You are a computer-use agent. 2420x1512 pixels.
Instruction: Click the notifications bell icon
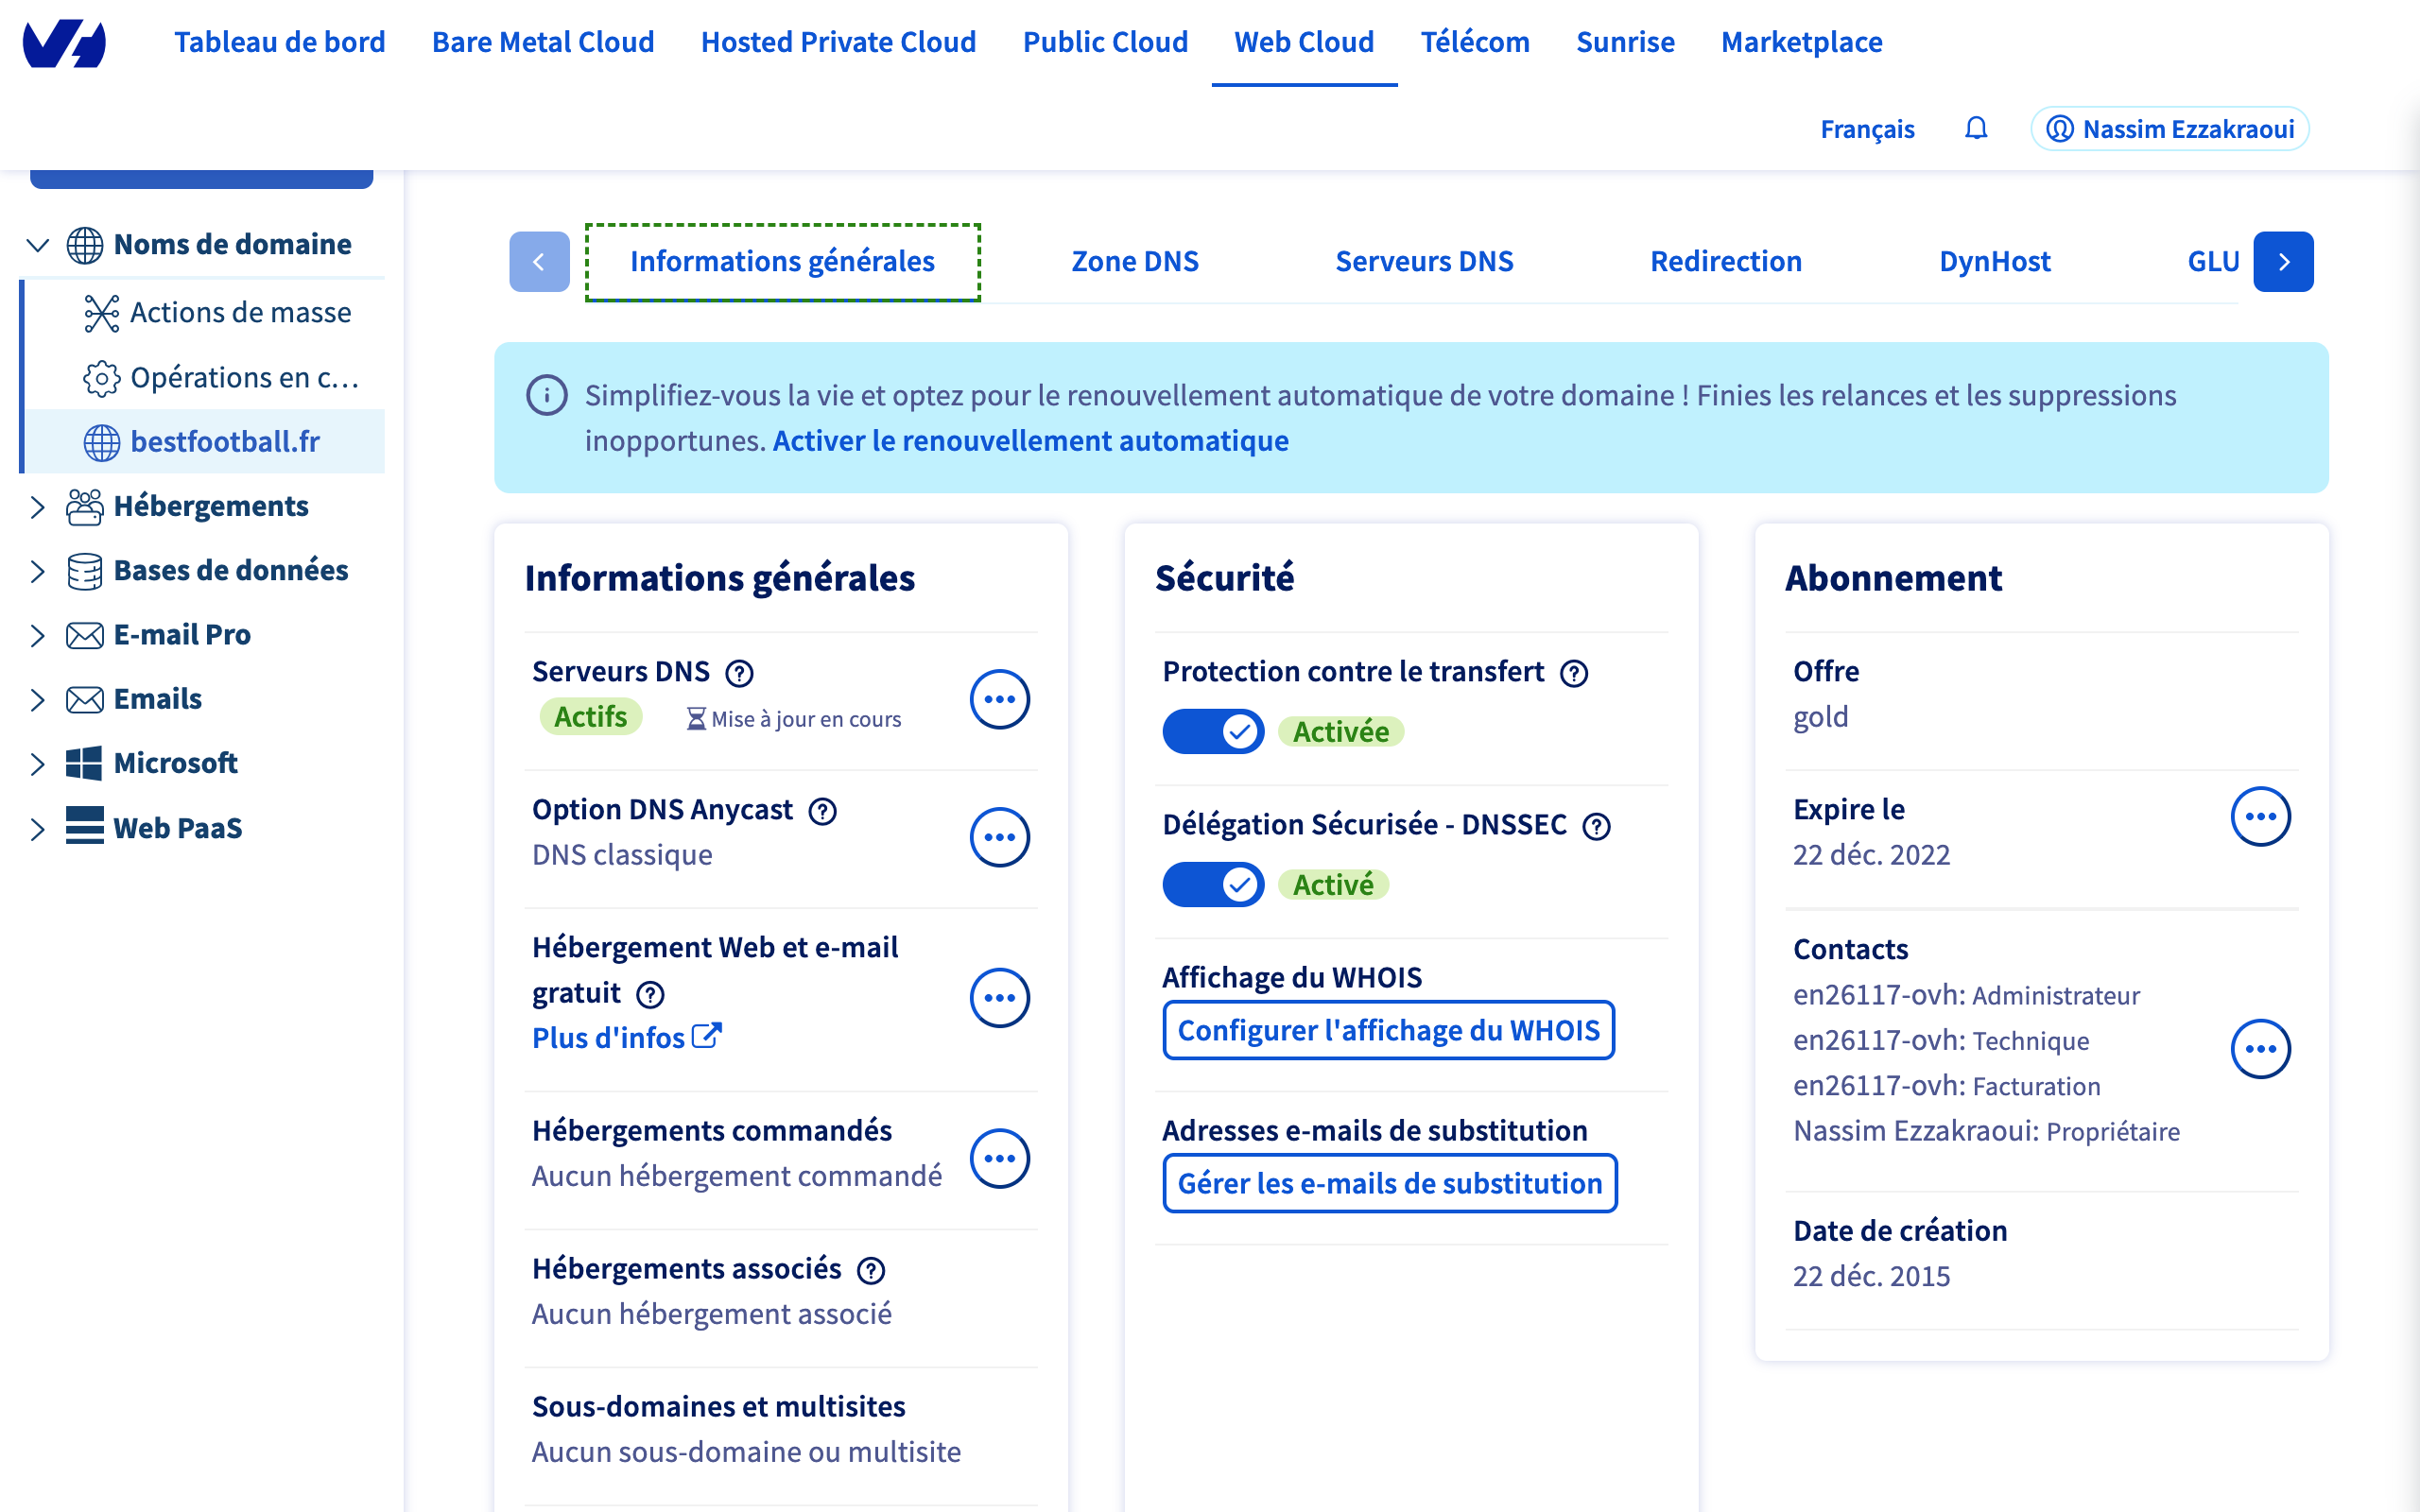tap(1975, 129)
